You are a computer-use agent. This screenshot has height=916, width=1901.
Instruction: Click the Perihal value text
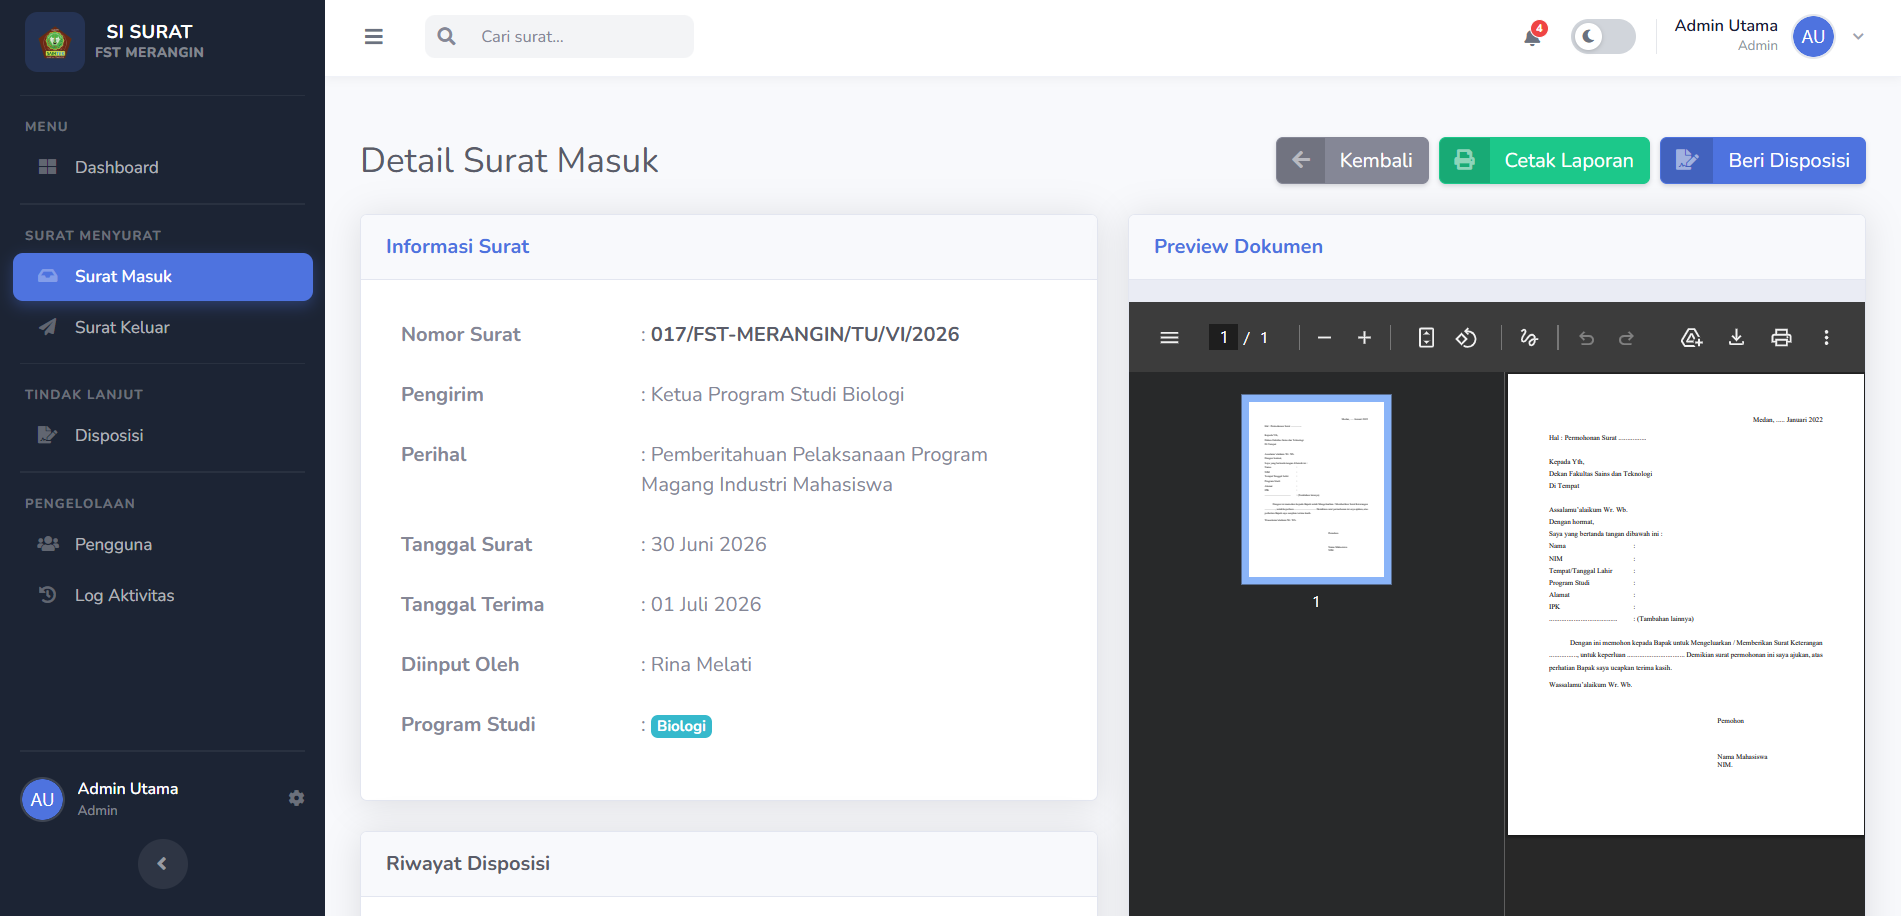click(814, 470)
